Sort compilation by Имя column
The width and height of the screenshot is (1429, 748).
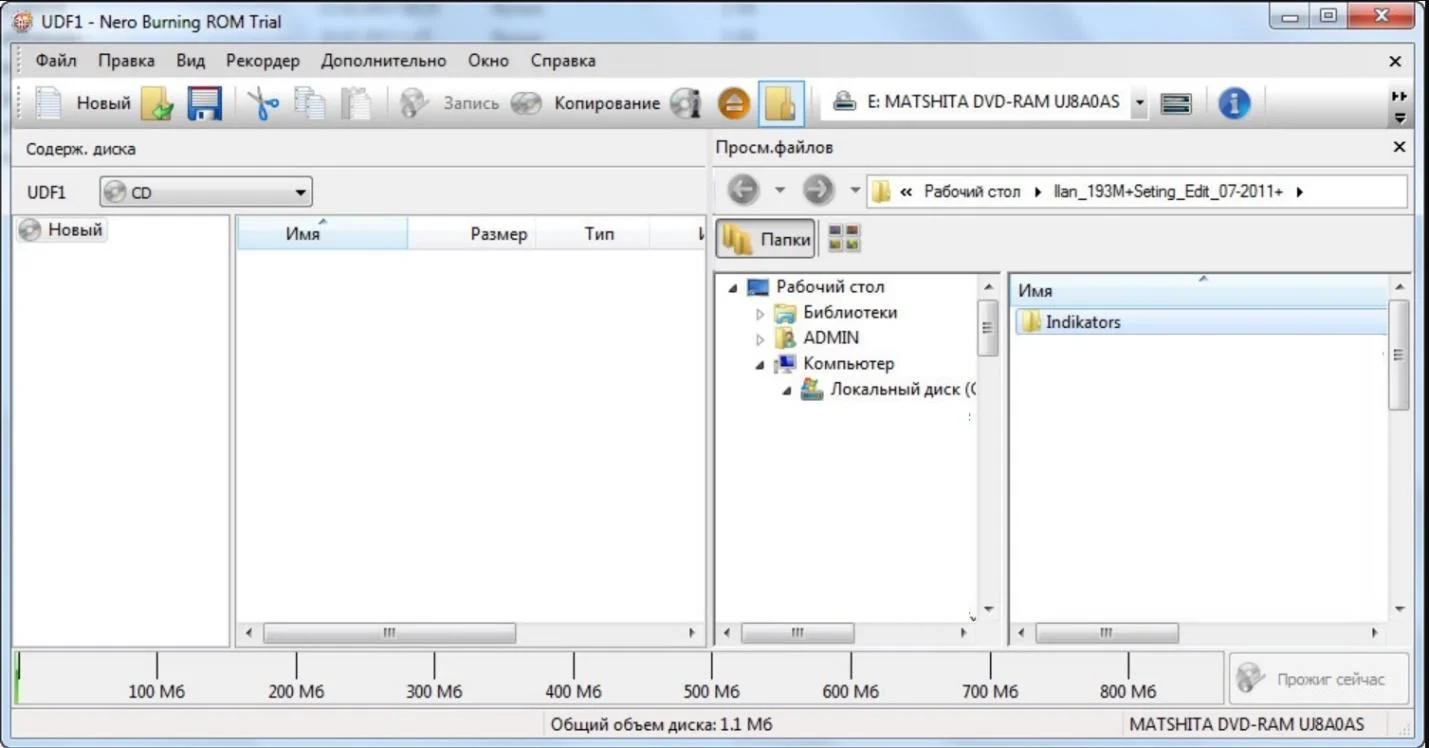[x=322, y=234]
